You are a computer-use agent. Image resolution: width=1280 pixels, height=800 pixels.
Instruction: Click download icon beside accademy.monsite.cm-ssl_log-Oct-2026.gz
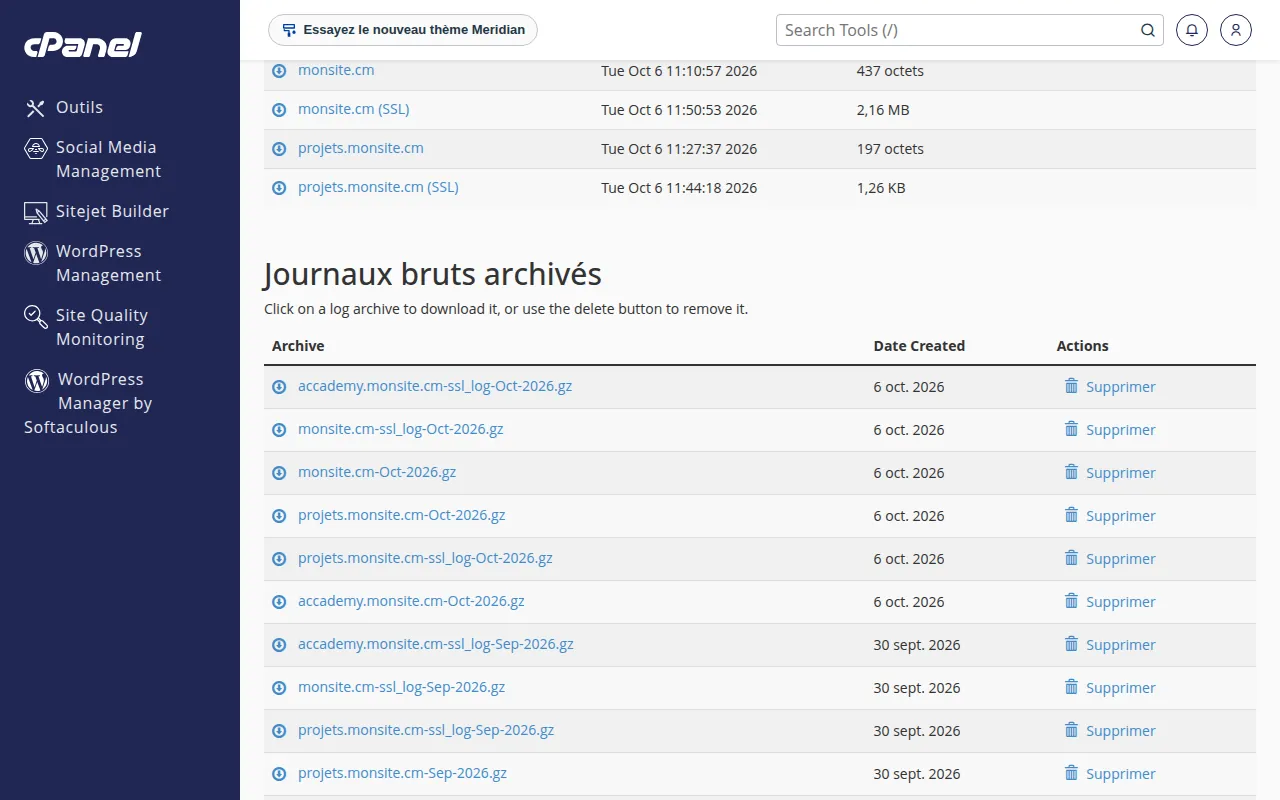(279, 387)
